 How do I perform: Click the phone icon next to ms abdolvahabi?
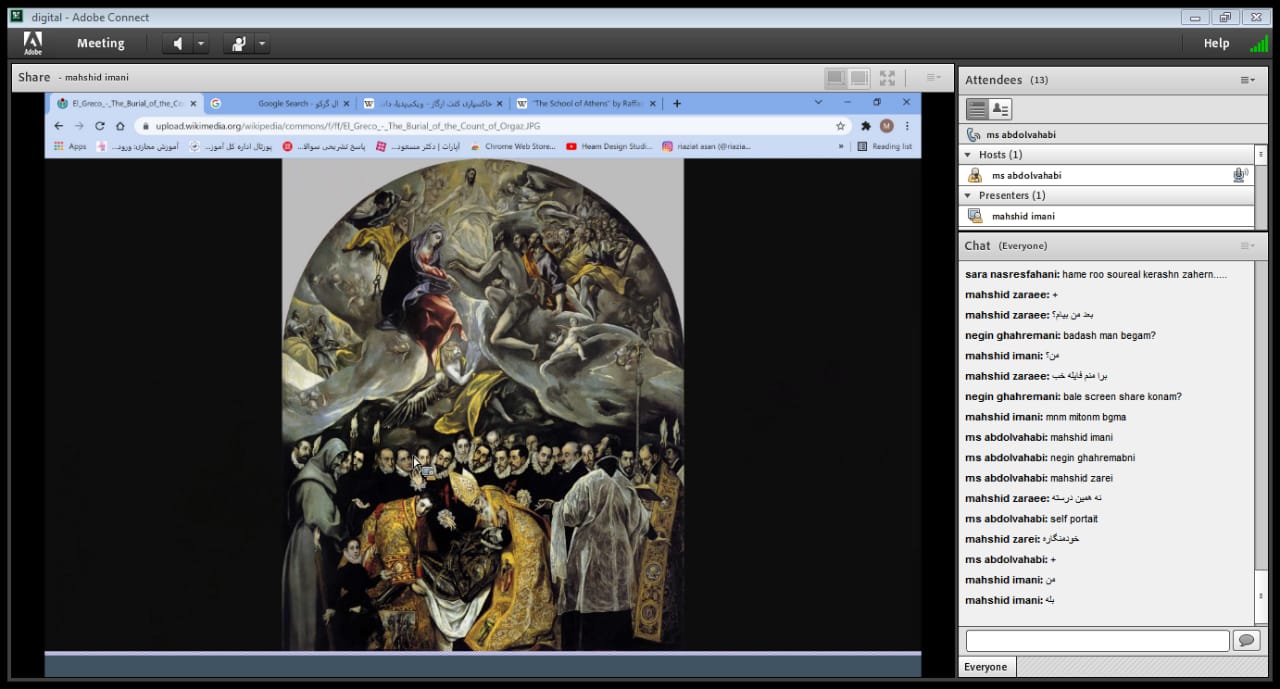[x=973, y=135]
